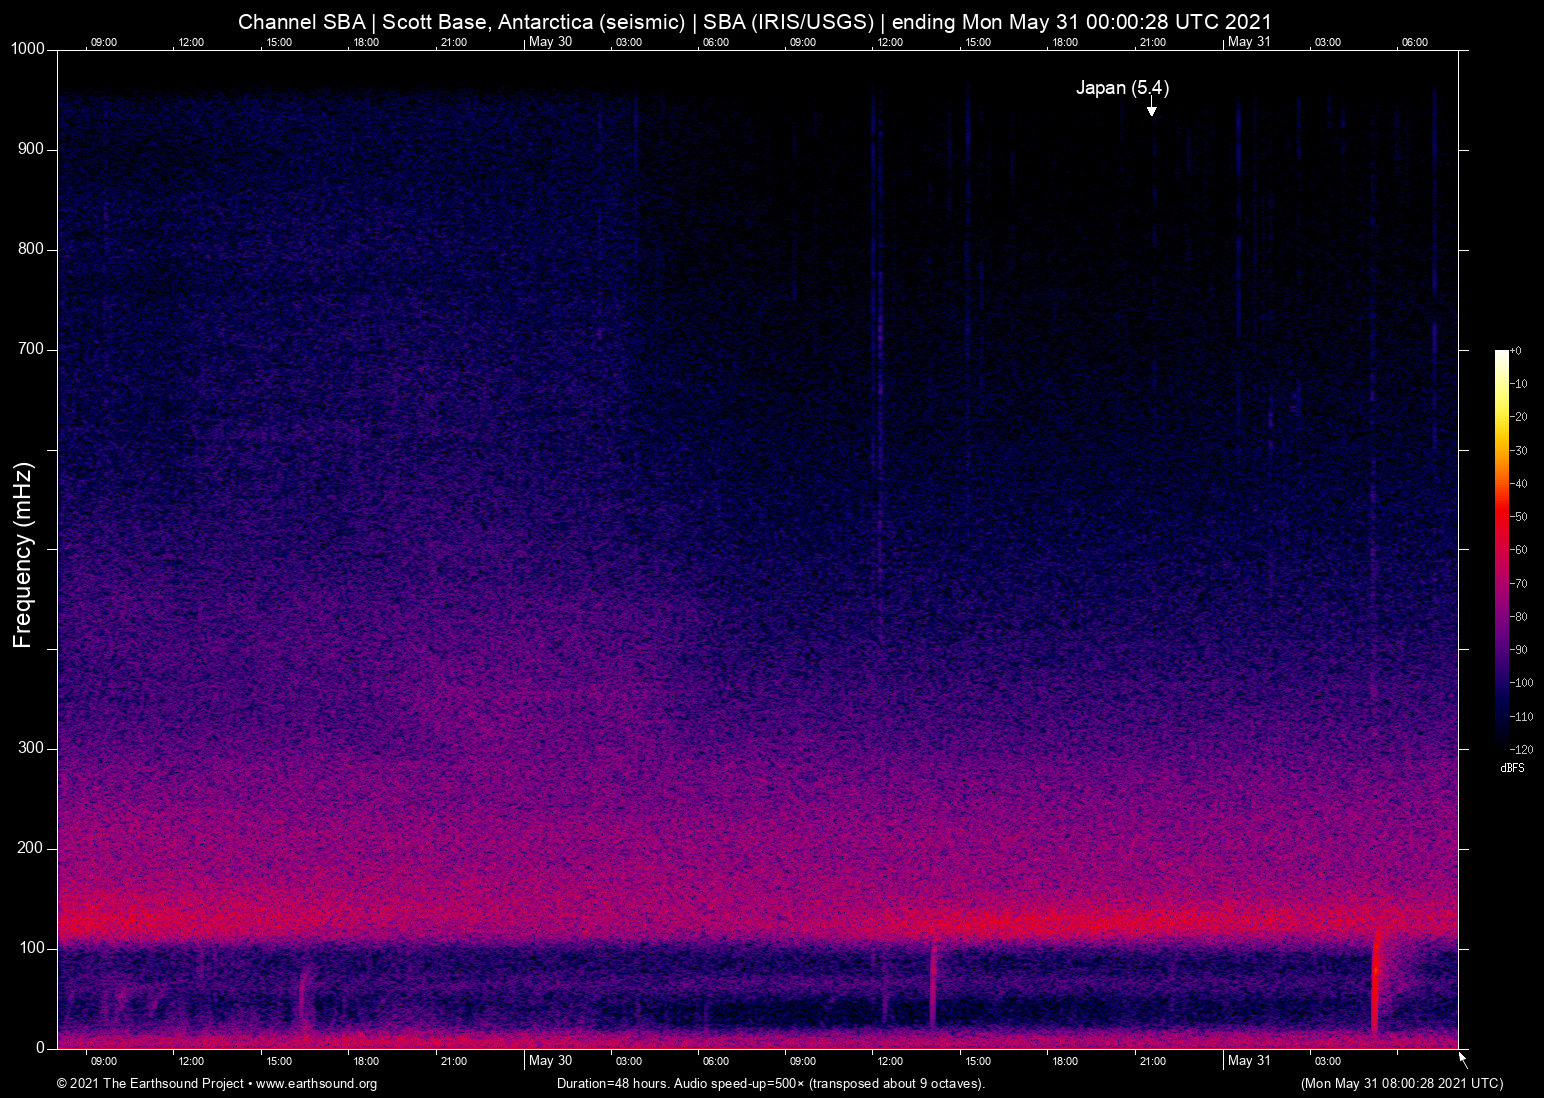The width and height of the screenshot is (1544, 1098).
Task: Click the dBFS unit label under the color scale
Action: point(1512,768)
